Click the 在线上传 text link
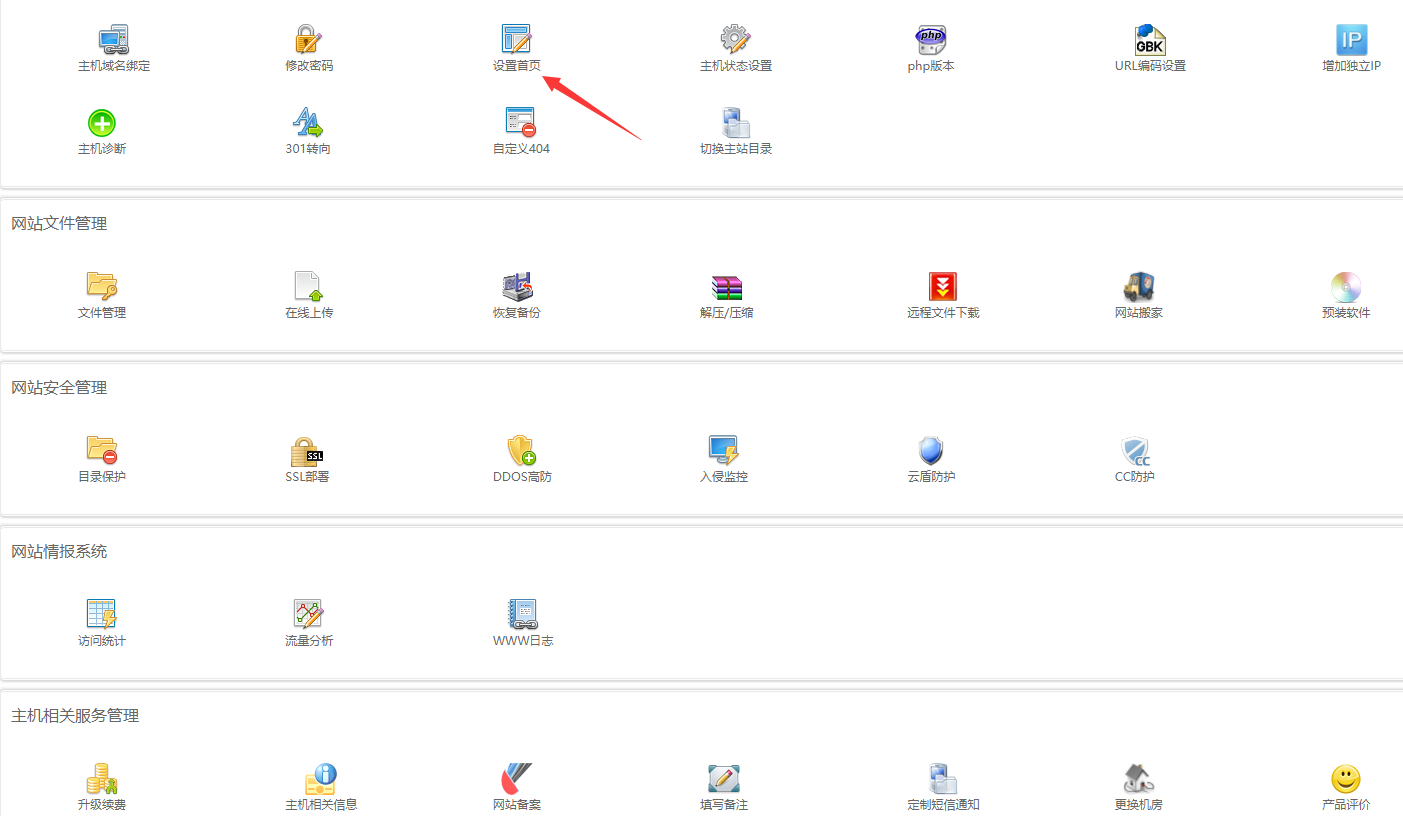Screen dimensions: 1403x816 (x=308, y=313)
